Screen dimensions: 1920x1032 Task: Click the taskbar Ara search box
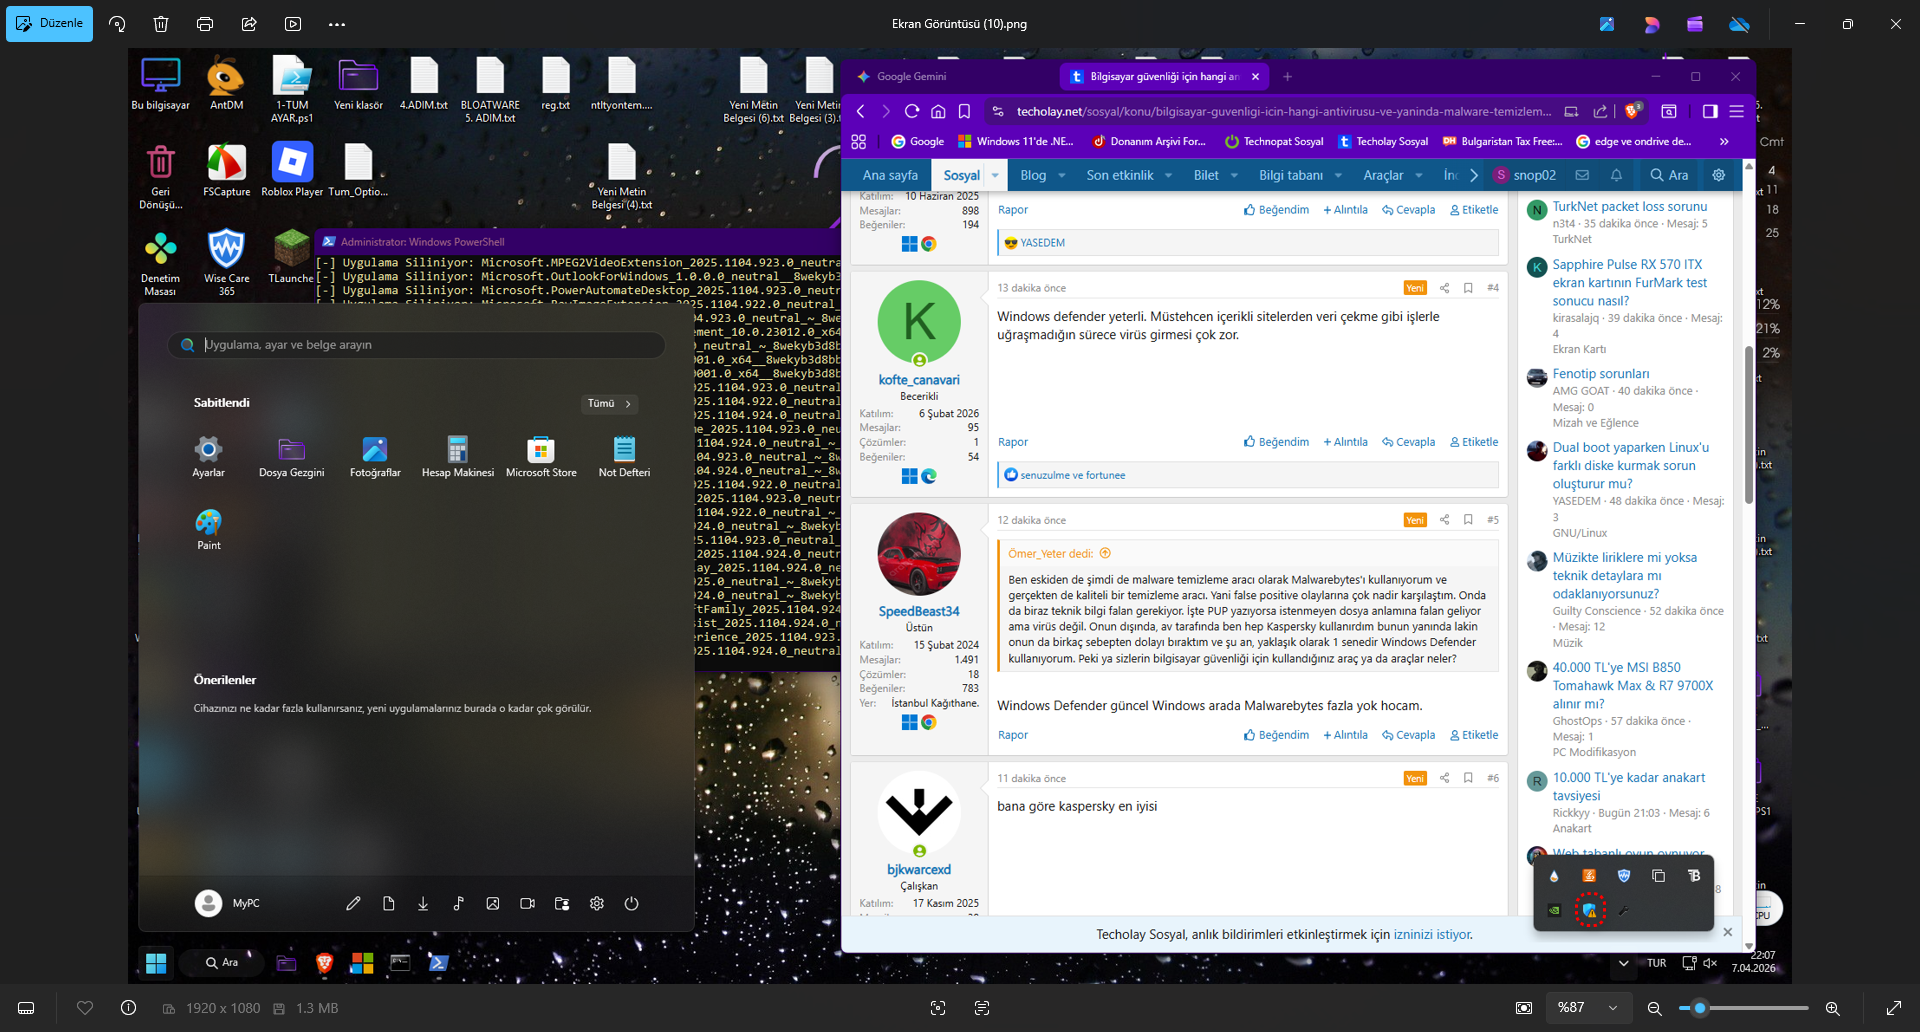point(222,963)
